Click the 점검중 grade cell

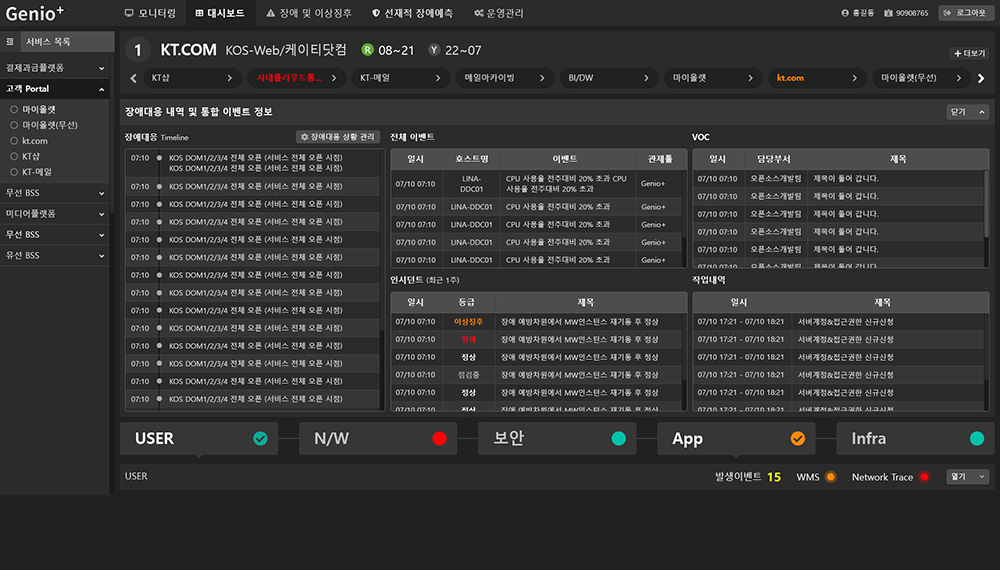click(x=468, y=375)
